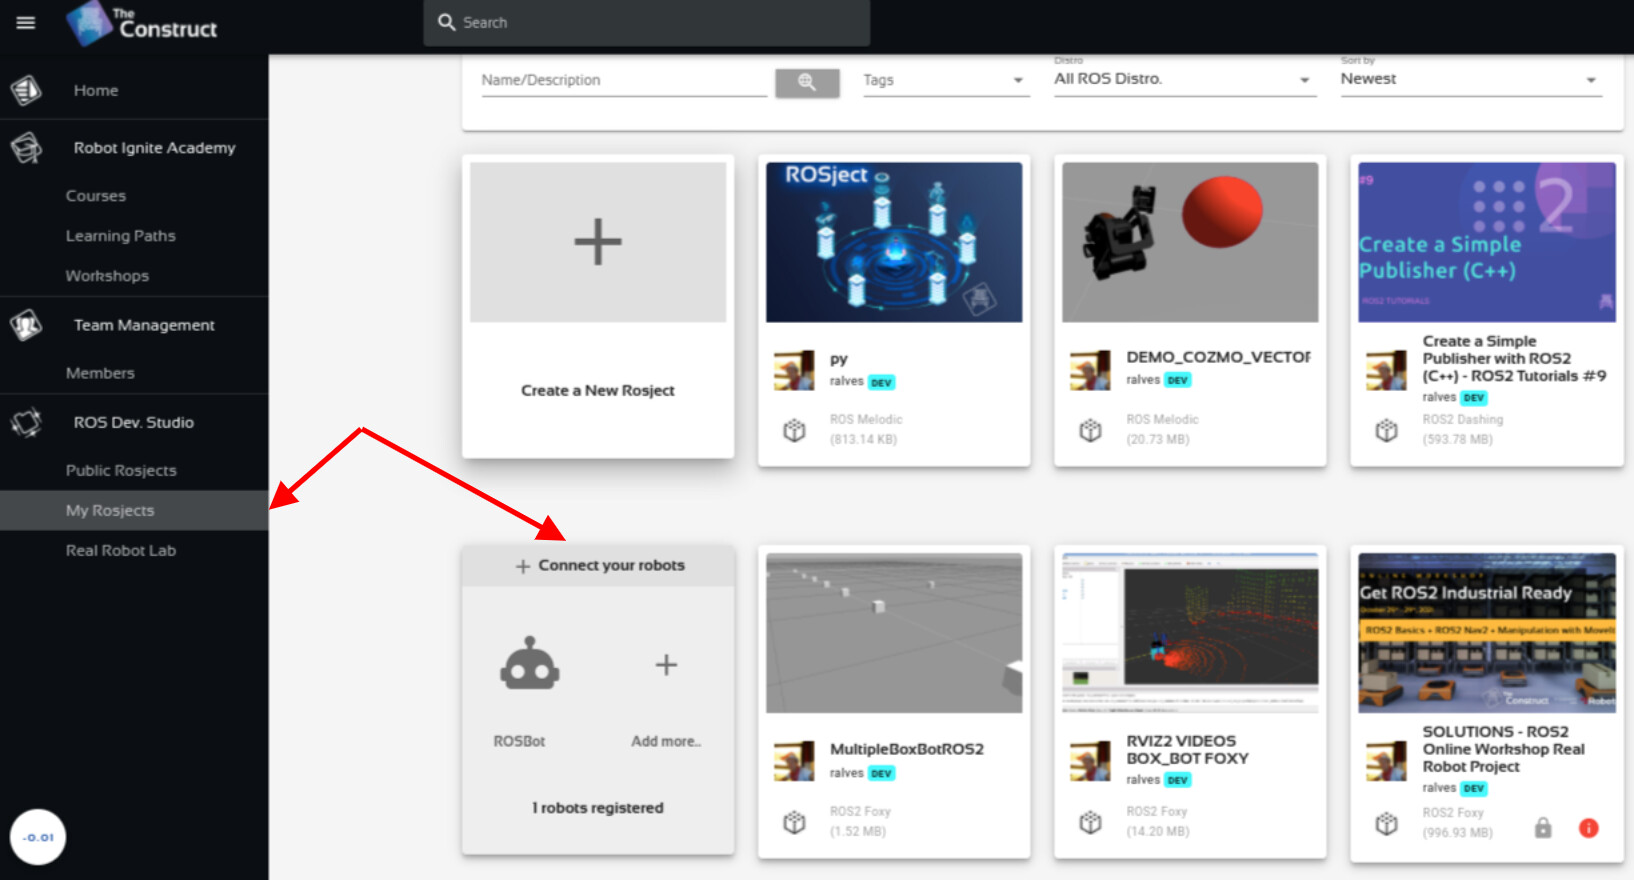The width and height of the screenshot is (1634, 880).
Task: Open Public Rosjects in sidebar
Action: (121, 470)
